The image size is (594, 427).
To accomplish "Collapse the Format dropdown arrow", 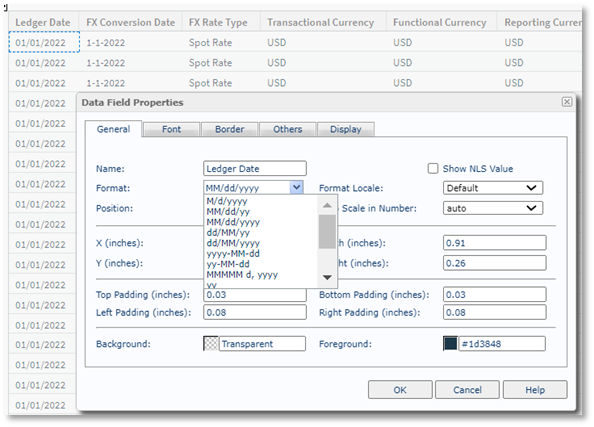I will coord(297,188).
